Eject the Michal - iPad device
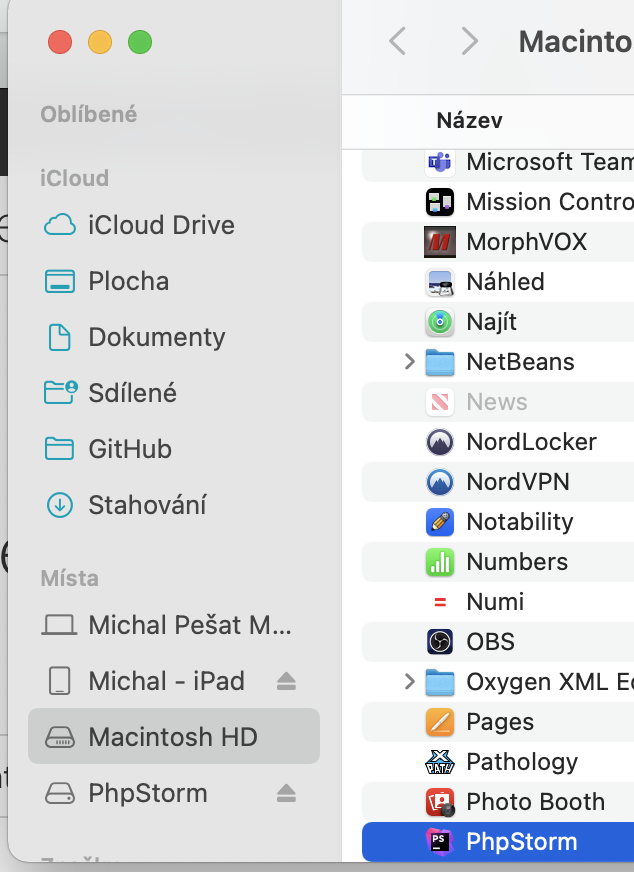Screen dimensions: 634x872 coord(286,681)
